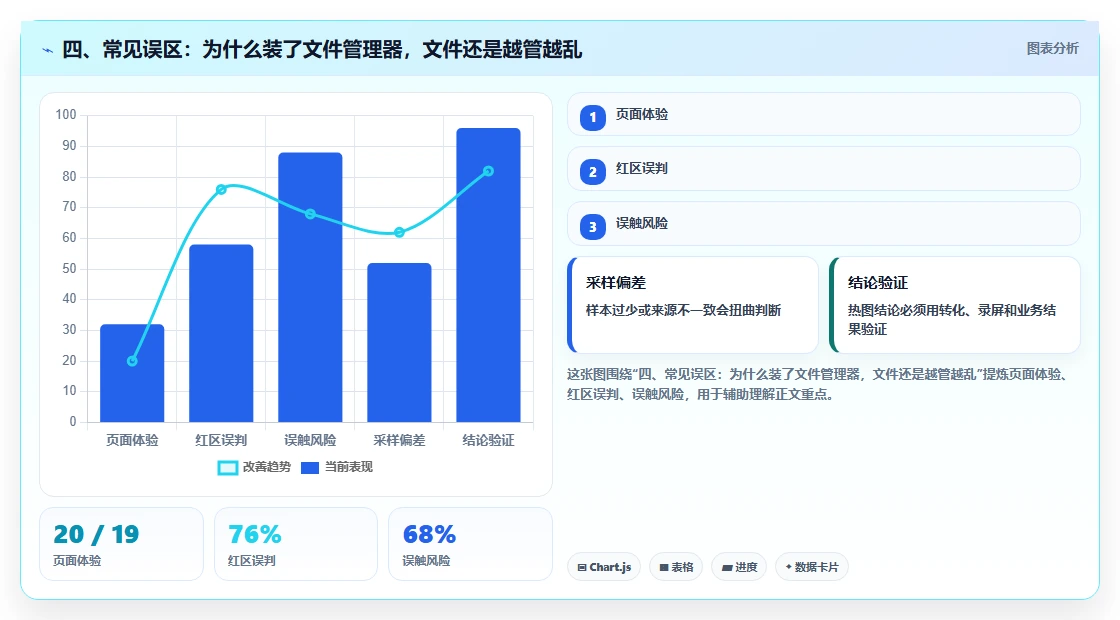Image resolution: width=1120 pixels, height=620 pixels.
Task: Click the number 1 circle badge
Action: [x=593, y=117]
